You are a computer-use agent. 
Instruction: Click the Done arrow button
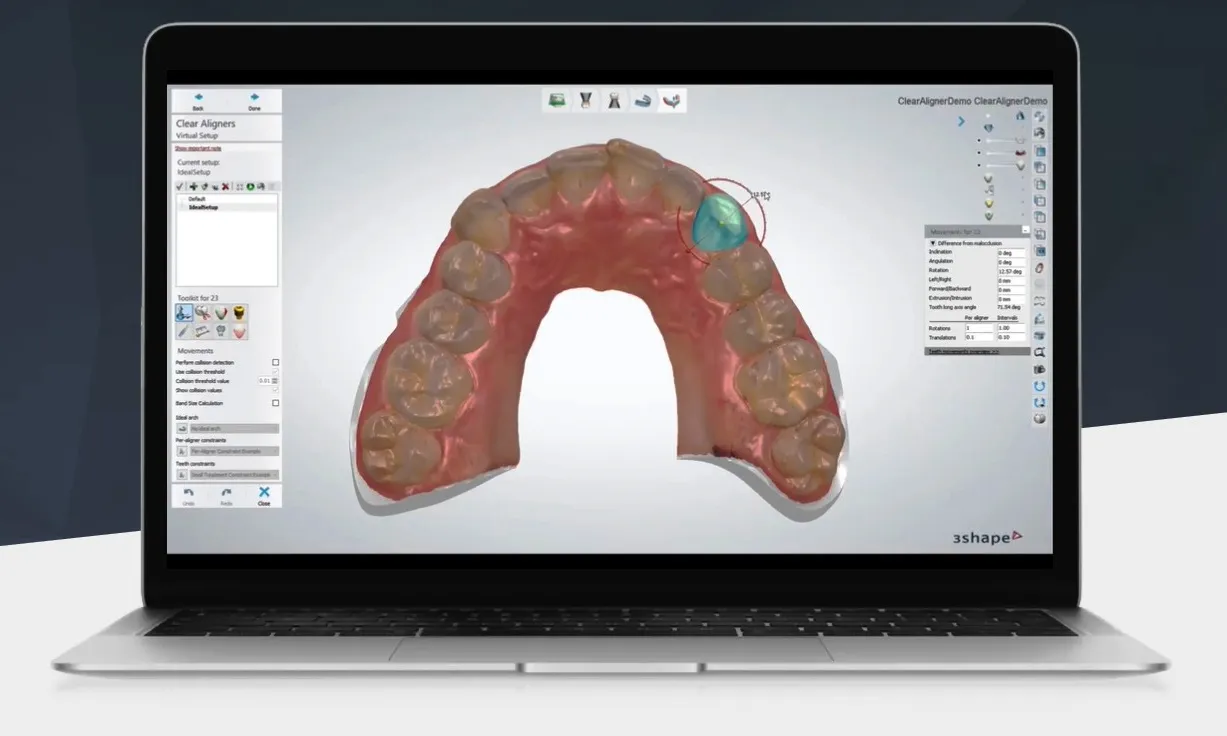[x=254, y=100]
